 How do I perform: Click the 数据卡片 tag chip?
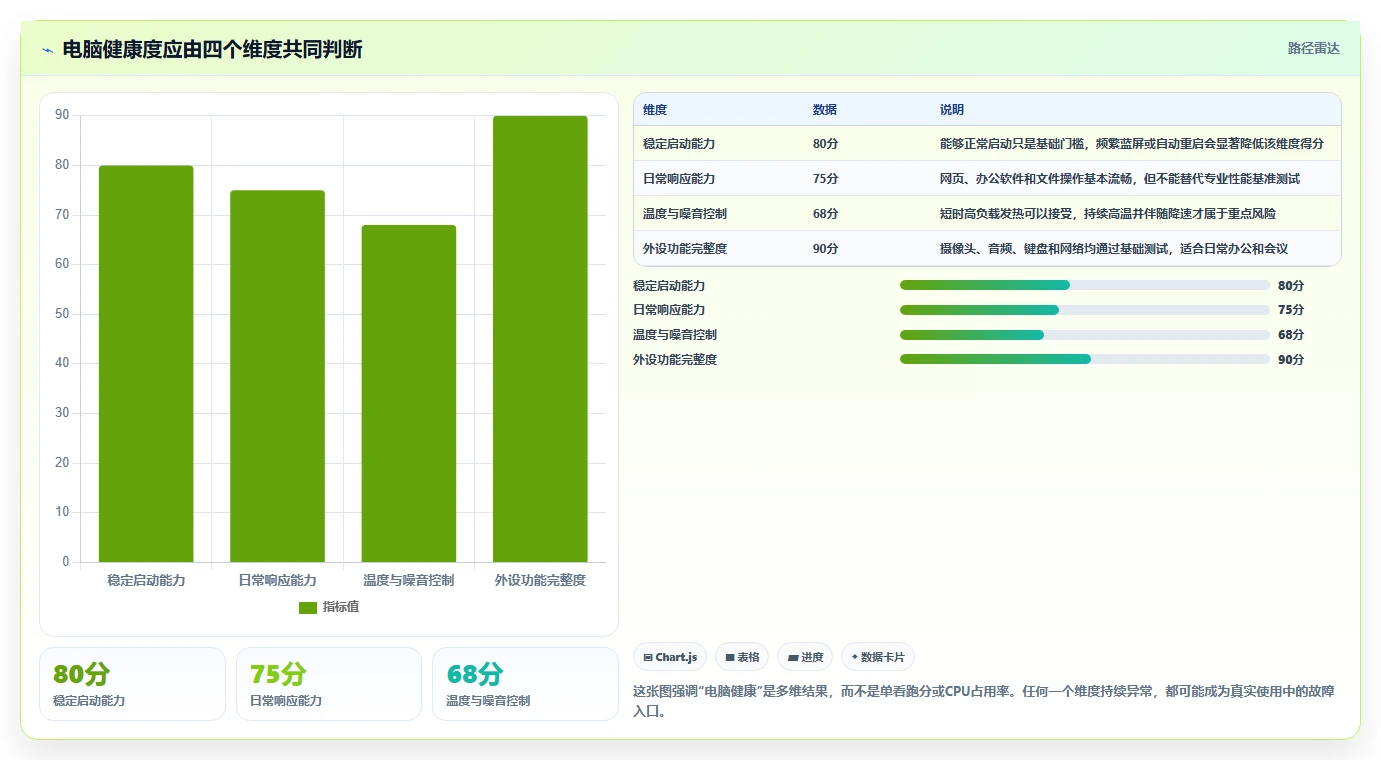point(878,657)
